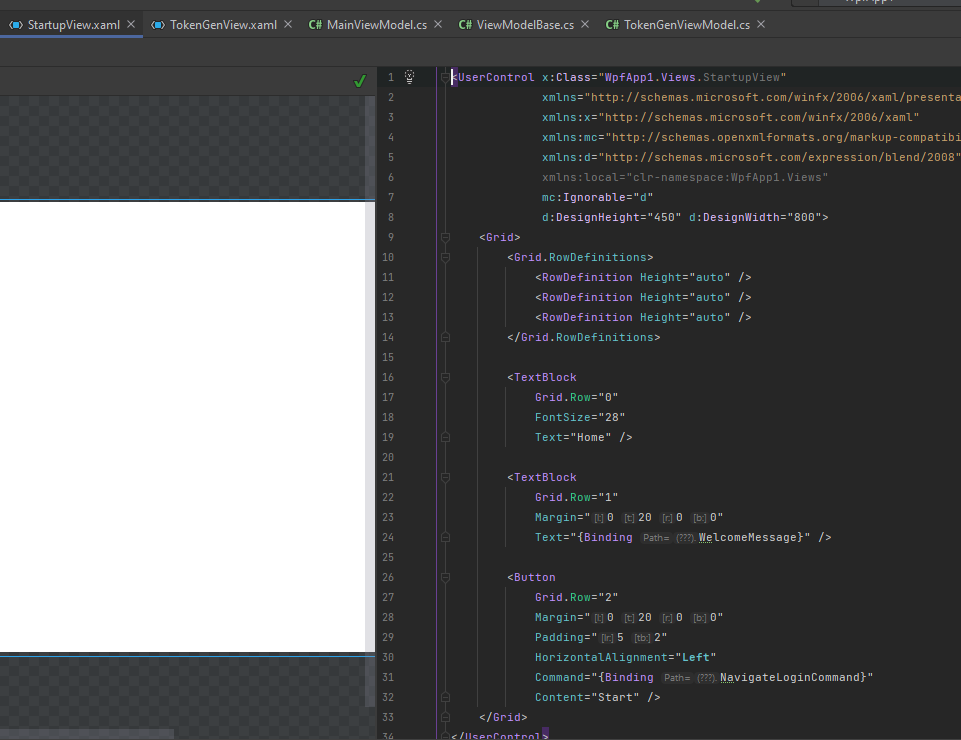Open the MainViewModel.cs tab

tap(375, 24)
